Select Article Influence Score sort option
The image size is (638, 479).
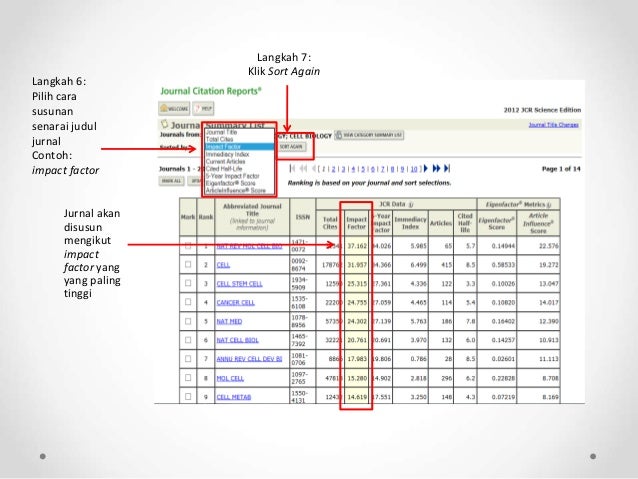239,190
